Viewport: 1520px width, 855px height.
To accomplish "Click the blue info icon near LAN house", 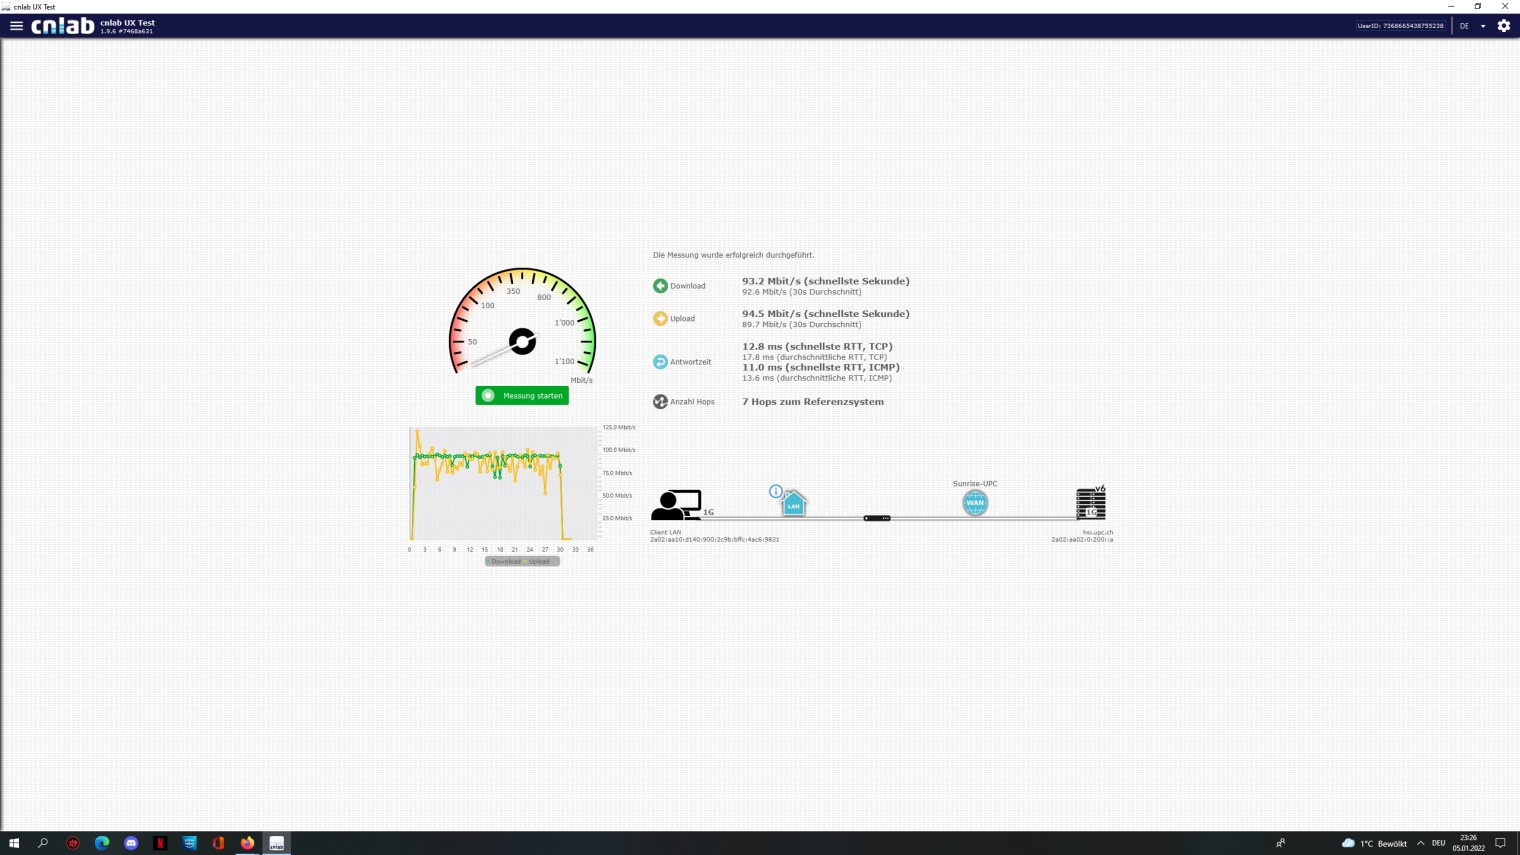I will (775, 491).
